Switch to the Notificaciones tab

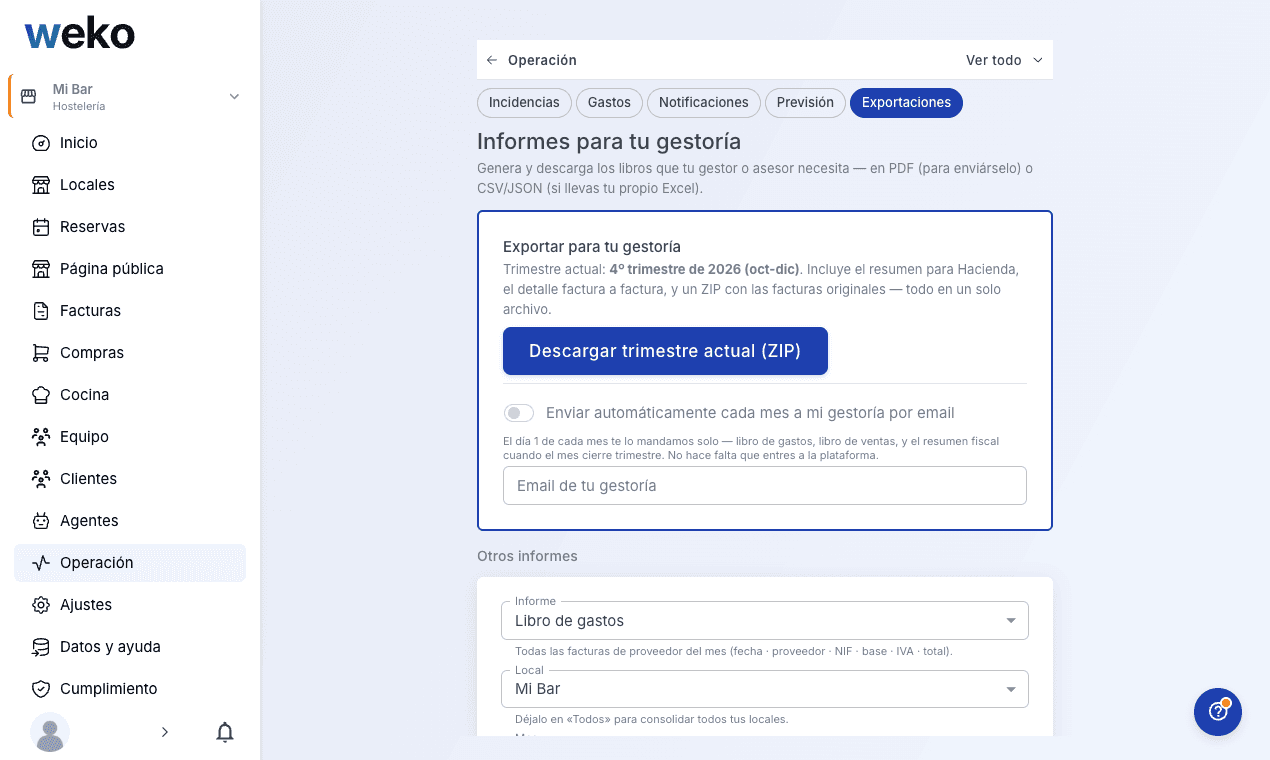point(704,103)
